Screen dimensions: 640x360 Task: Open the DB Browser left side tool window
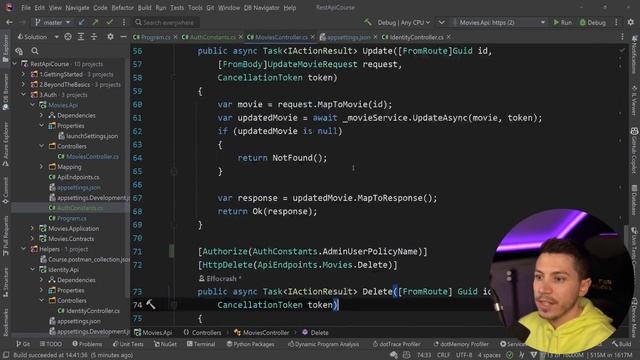(x=5, y=92)
